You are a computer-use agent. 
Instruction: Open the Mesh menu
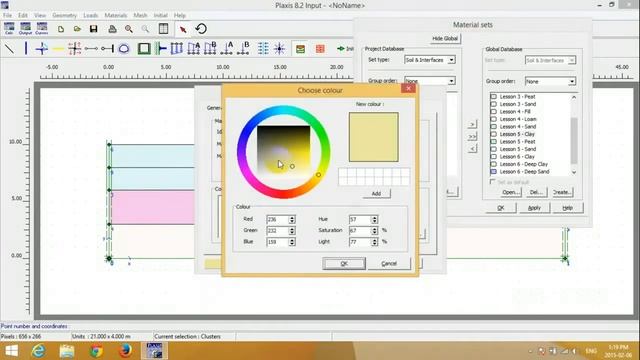(x=140, y=15)
